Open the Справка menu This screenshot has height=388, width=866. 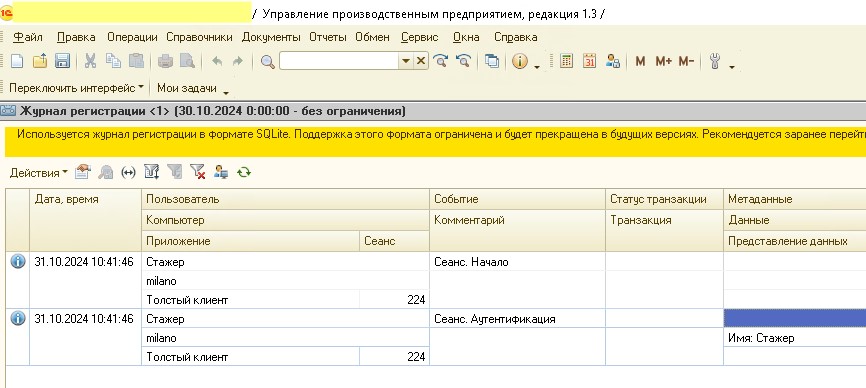[x=515, y=37]
